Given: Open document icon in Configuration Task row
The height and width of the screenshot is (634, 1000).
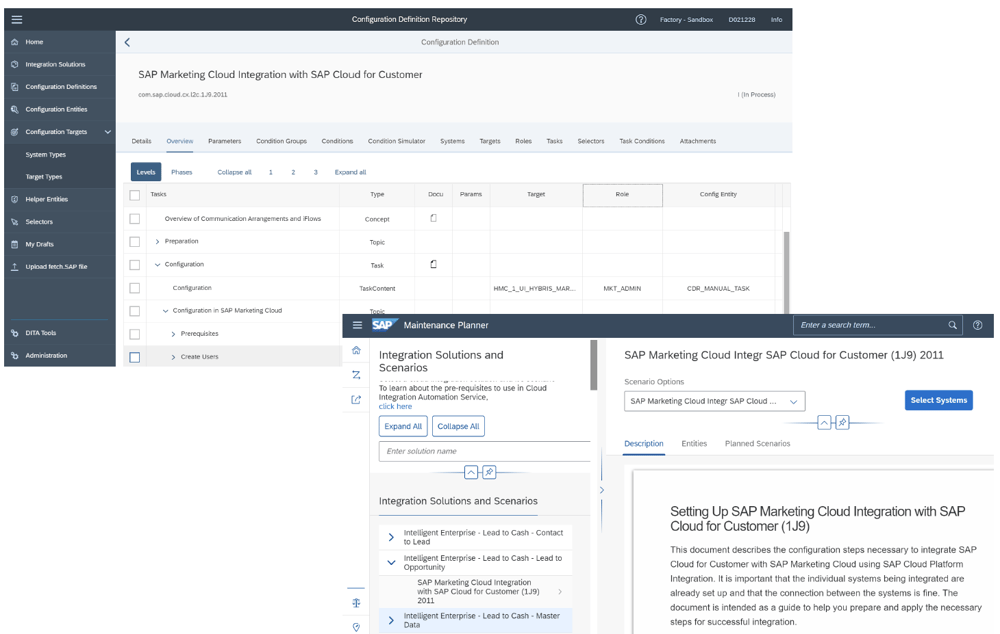Looking at the screenshot, I should (434, 264).
